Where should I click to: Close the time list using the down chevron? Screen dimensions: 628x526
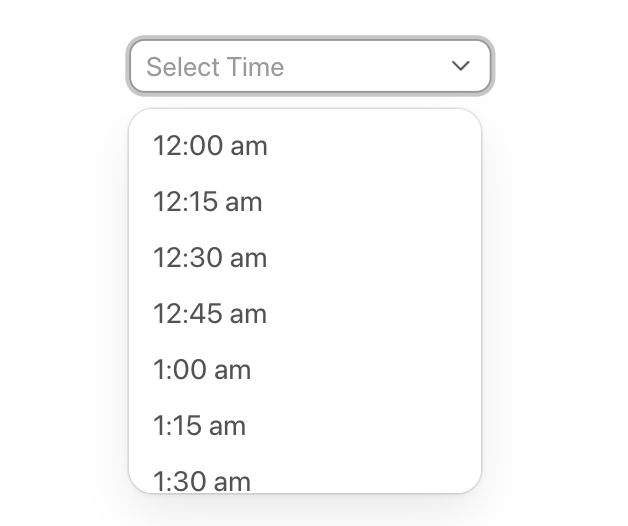pos(460,66)
